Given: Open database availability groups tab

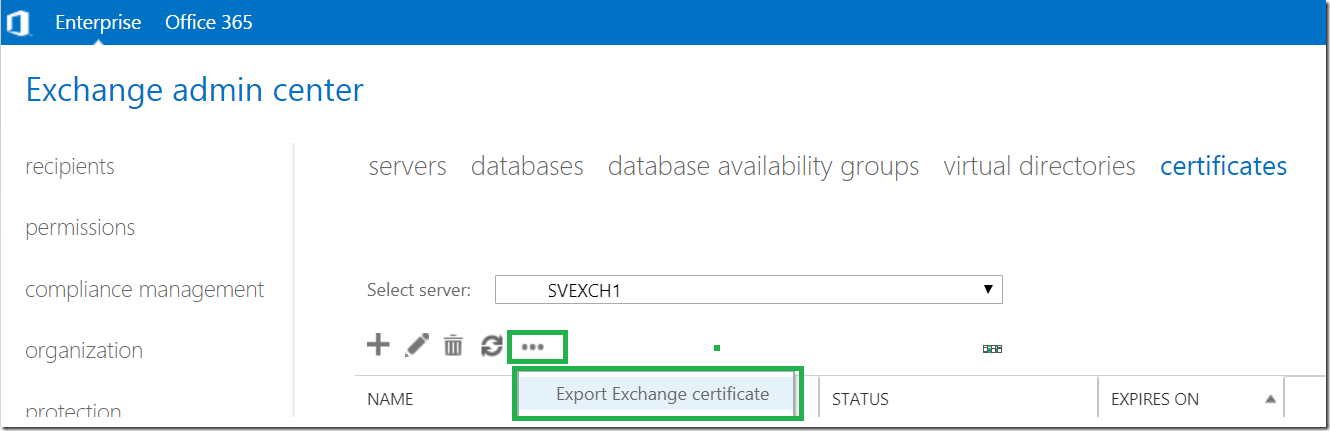Looking at the screenshot, I should click(x=763, y=166).
